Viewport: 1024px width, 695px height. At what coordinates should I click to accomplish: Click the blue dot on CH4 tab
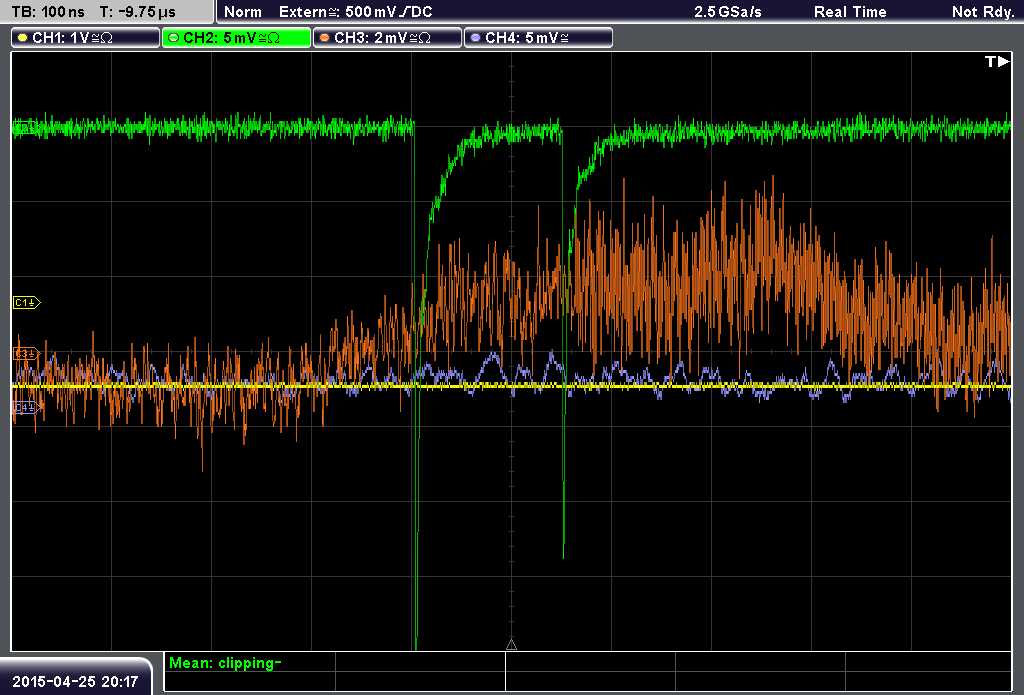pyautogui.click(x=475, y=38)
